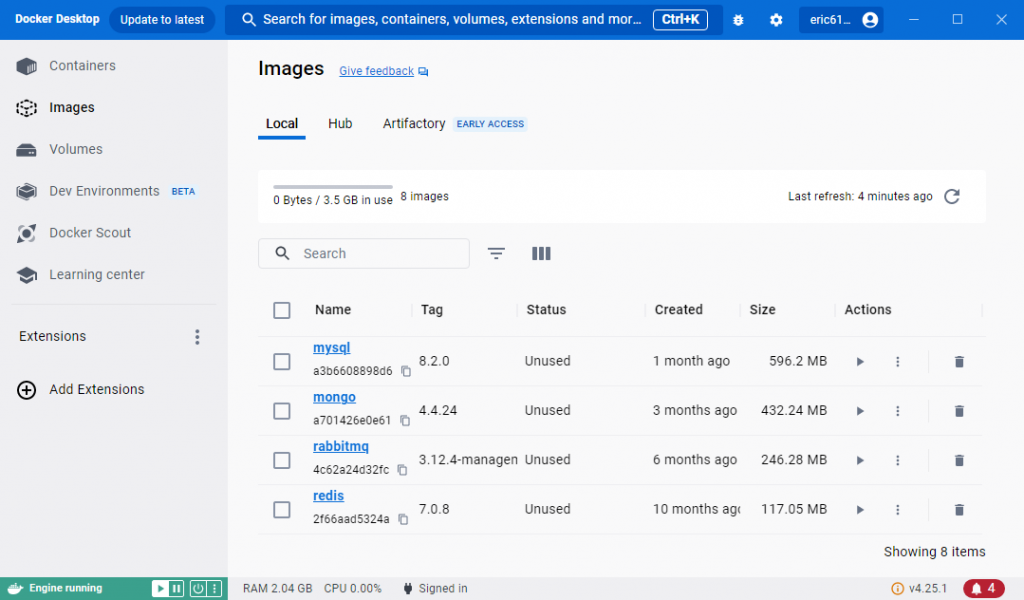Open the mongo image link
The image size is (1024, 600).
pos(334,397)
